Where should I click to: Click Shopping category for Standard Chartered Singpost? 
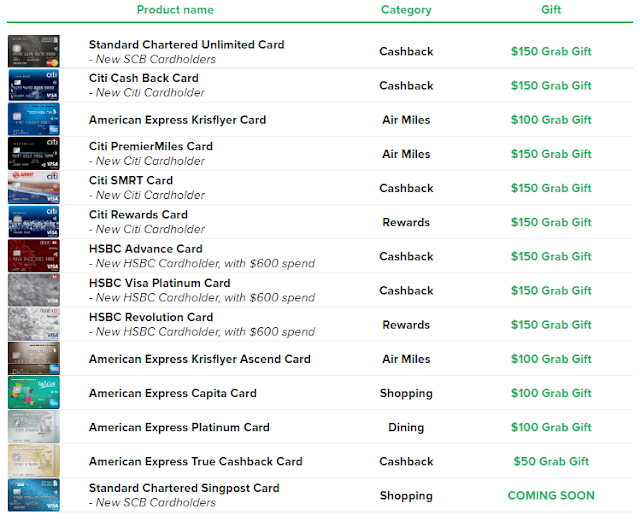tap(406, 496)
